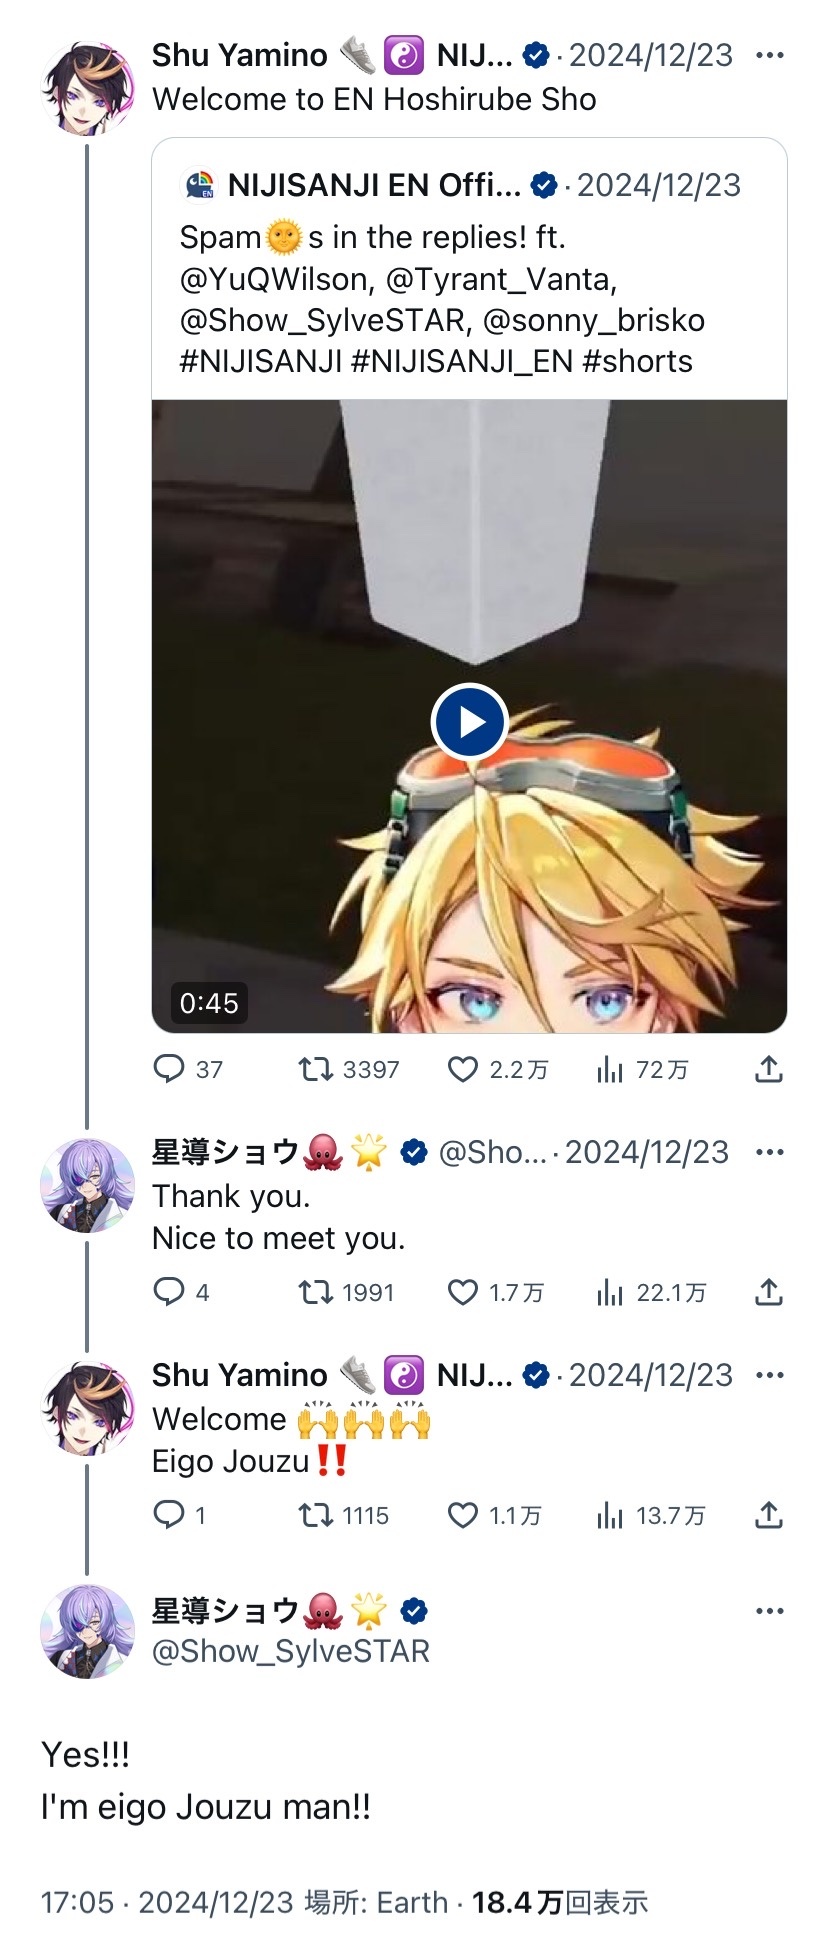Open Shu Yamino's avatar at the top
Screen dimensions: 828x1936
point(87,86)
